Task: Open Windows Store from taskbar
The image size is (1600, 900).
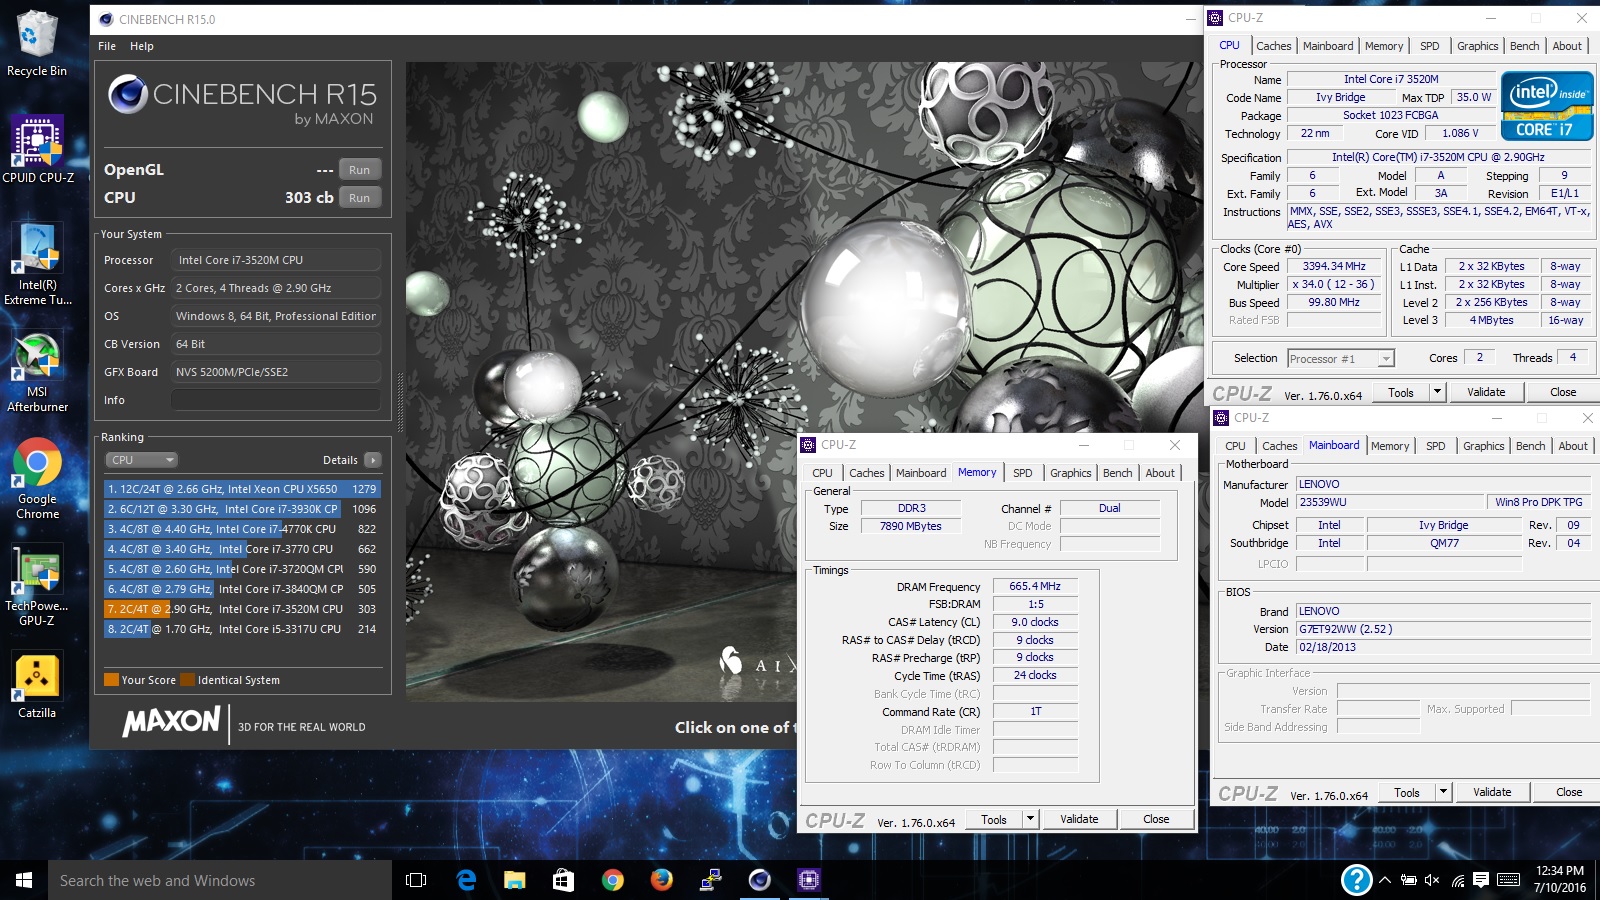Action: [564, 880]
